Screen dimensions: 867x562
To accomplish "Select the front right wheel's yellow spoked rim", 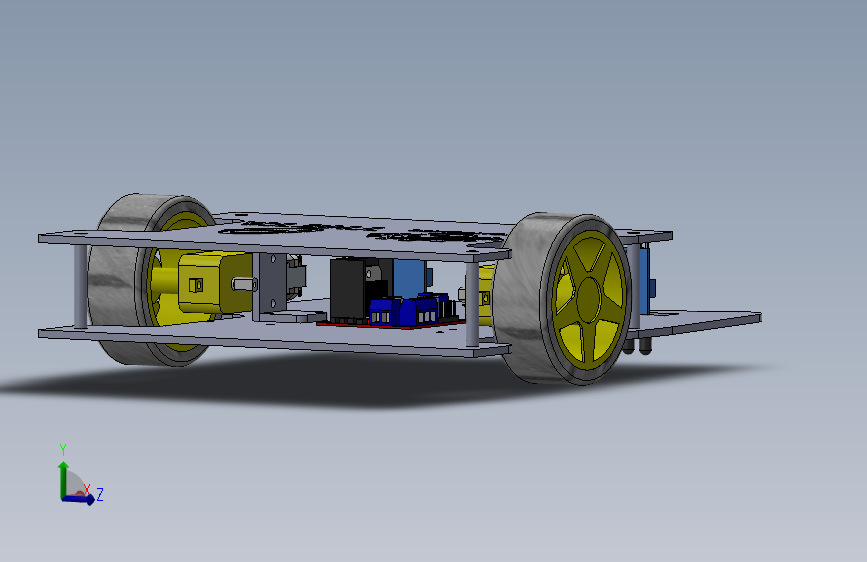I will [x=590, y=300].
